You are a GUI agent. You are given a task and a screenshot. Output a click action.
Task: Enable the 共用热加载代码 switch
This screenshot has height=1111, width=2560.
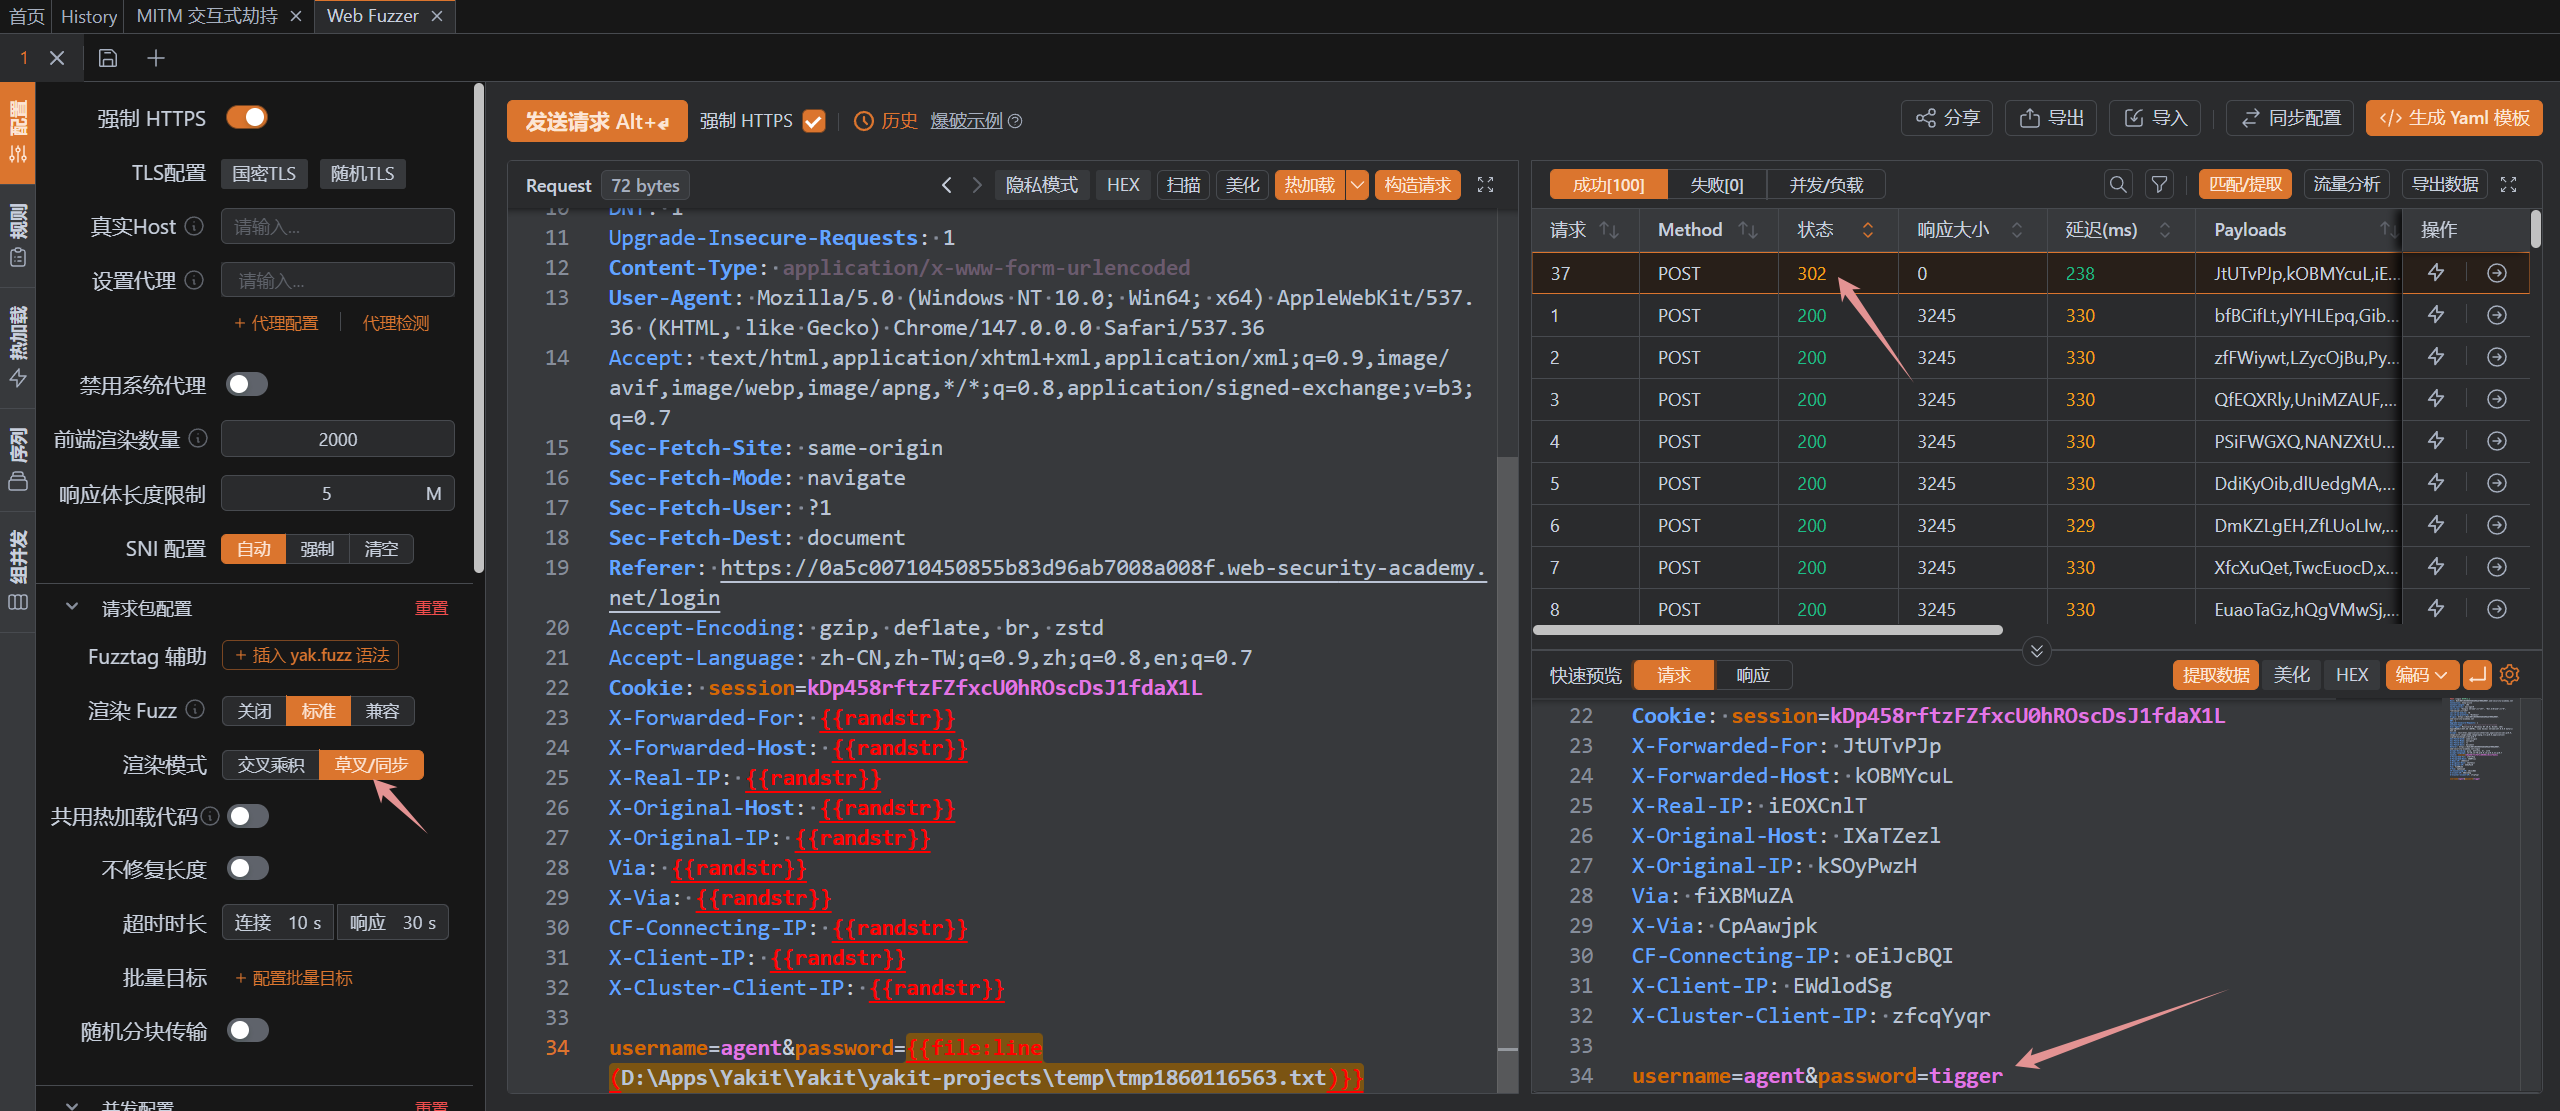click(248, 816)
